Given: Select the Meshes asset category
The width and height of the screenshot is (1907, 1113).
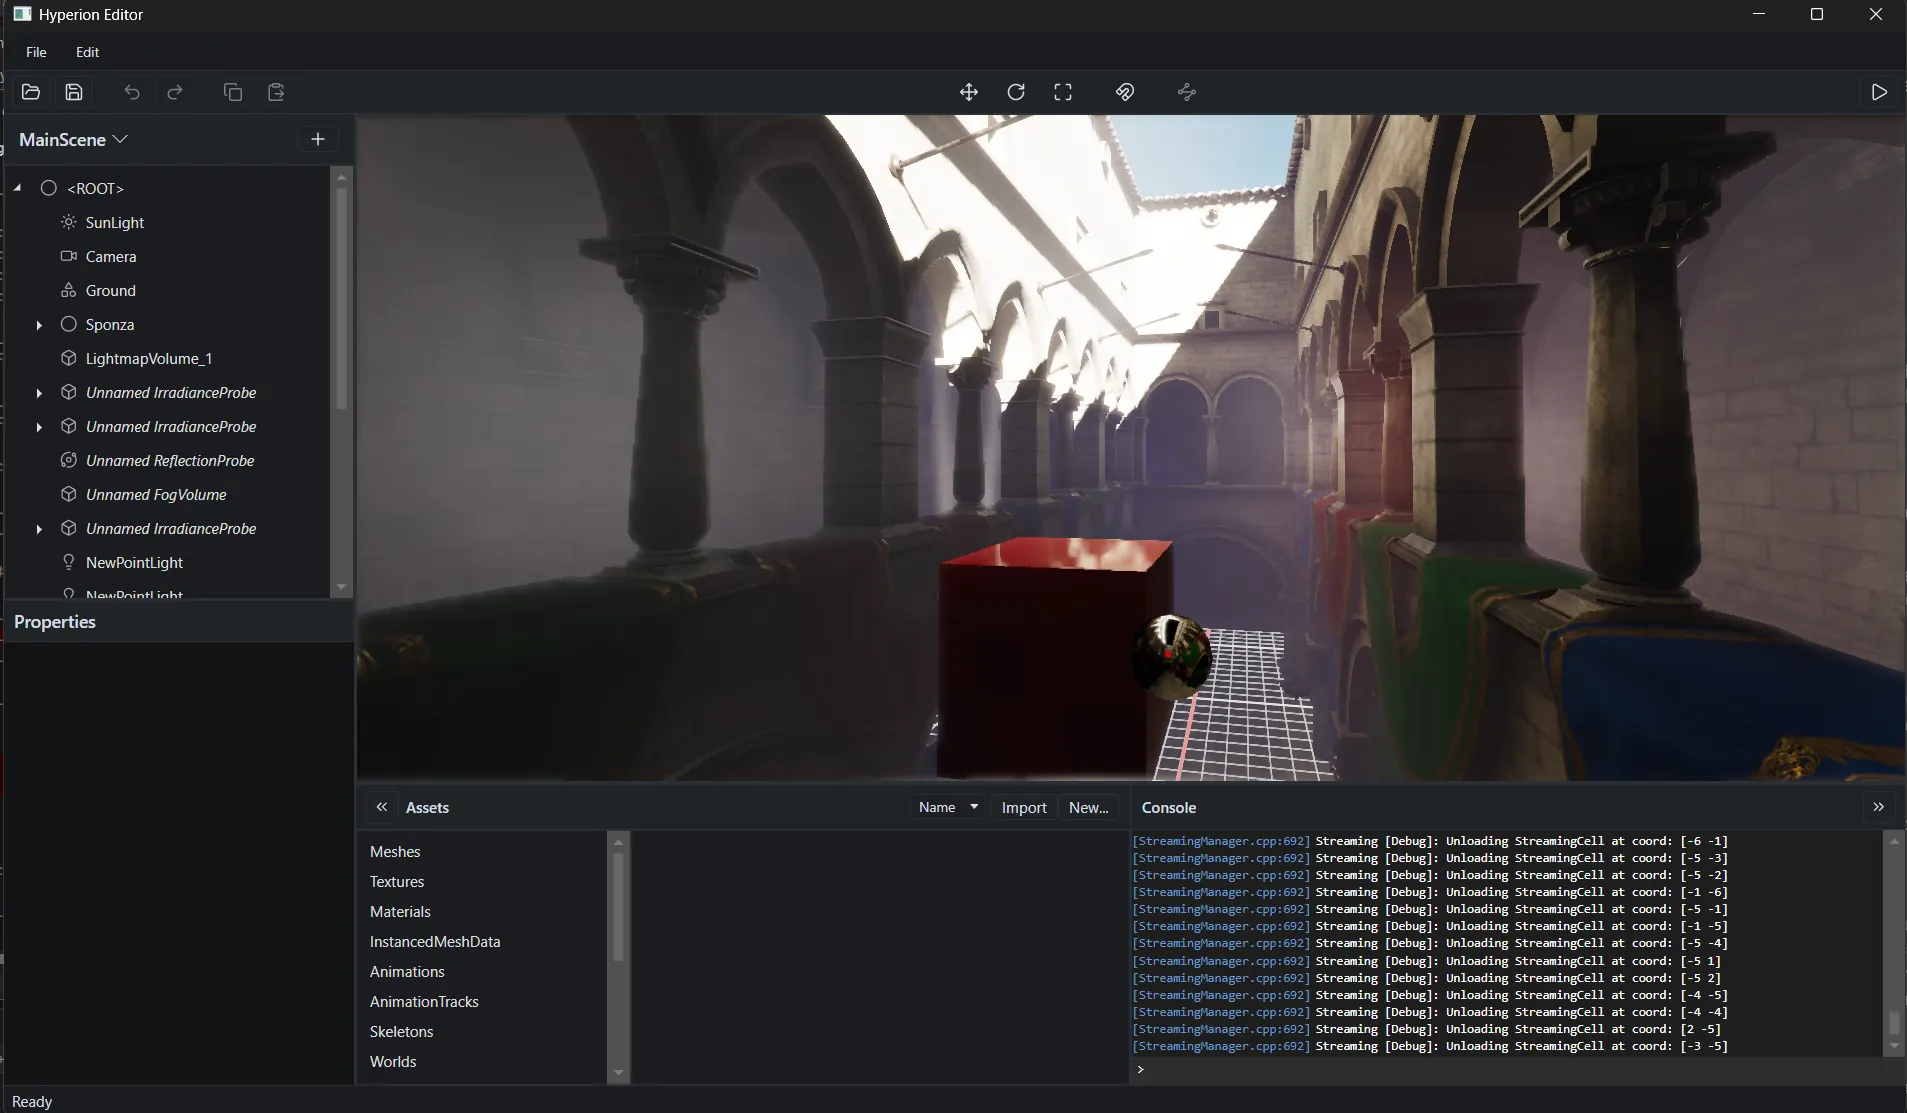Looking at the screenshot, I should tap(395, 851).
